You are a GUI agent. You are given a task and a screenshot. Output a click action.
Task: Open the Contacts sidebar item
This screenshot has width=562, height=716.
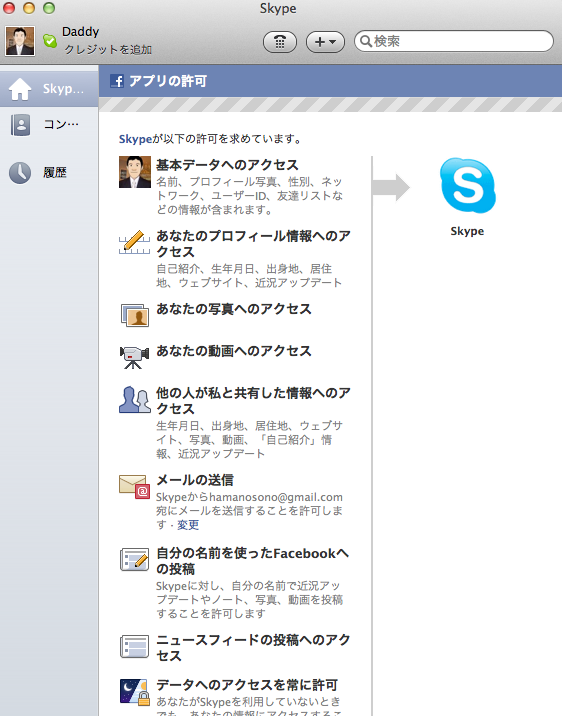pos(49,125)
